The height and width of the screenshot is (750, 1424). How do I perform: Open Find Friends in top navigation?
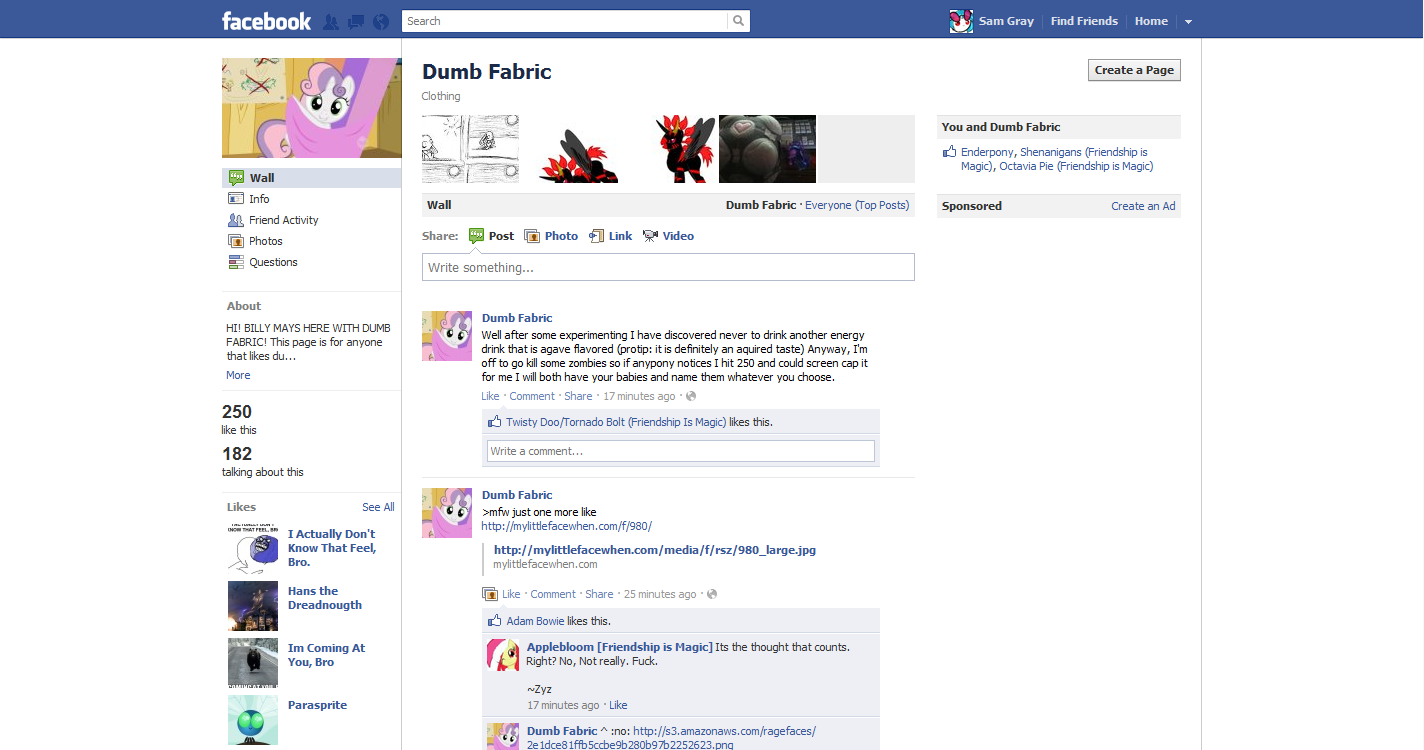tap(1084, 21)
